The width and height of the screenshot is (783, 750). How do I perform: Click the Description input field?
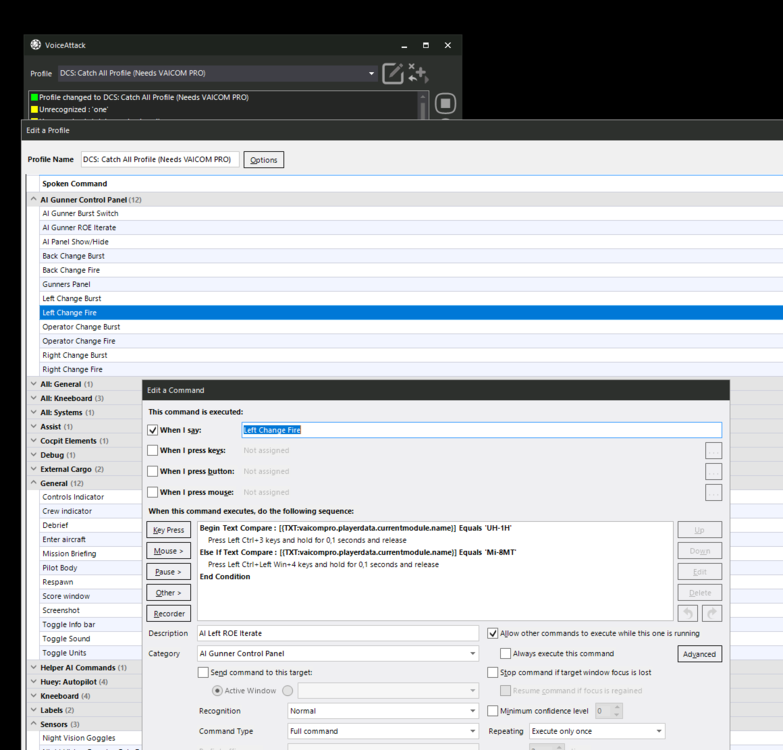tap(338, 633)
